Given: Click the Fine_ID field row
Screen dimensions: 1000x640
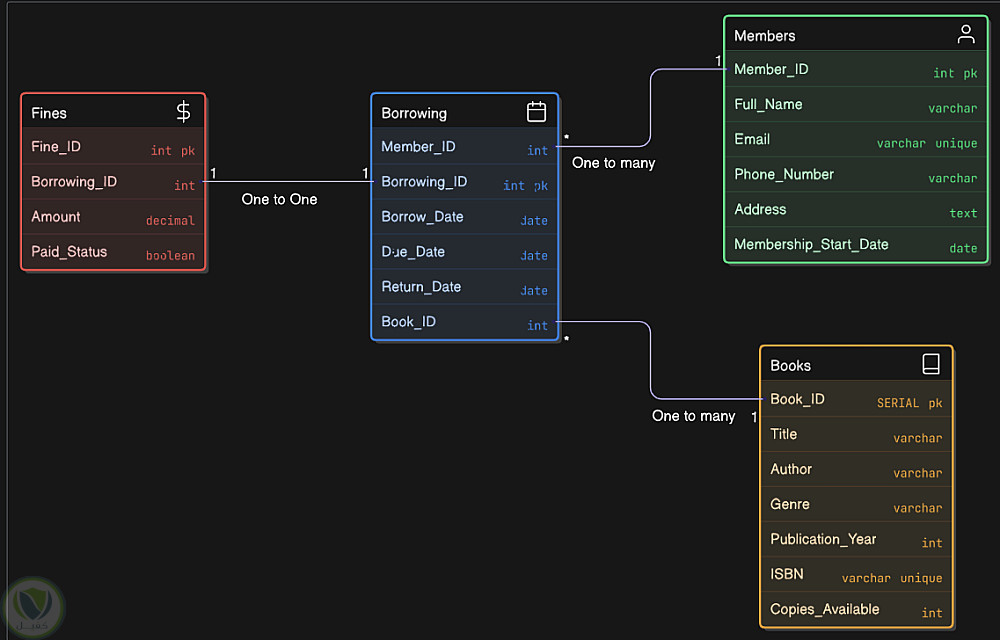Looking at the screenshot, I should click(113, 147).
